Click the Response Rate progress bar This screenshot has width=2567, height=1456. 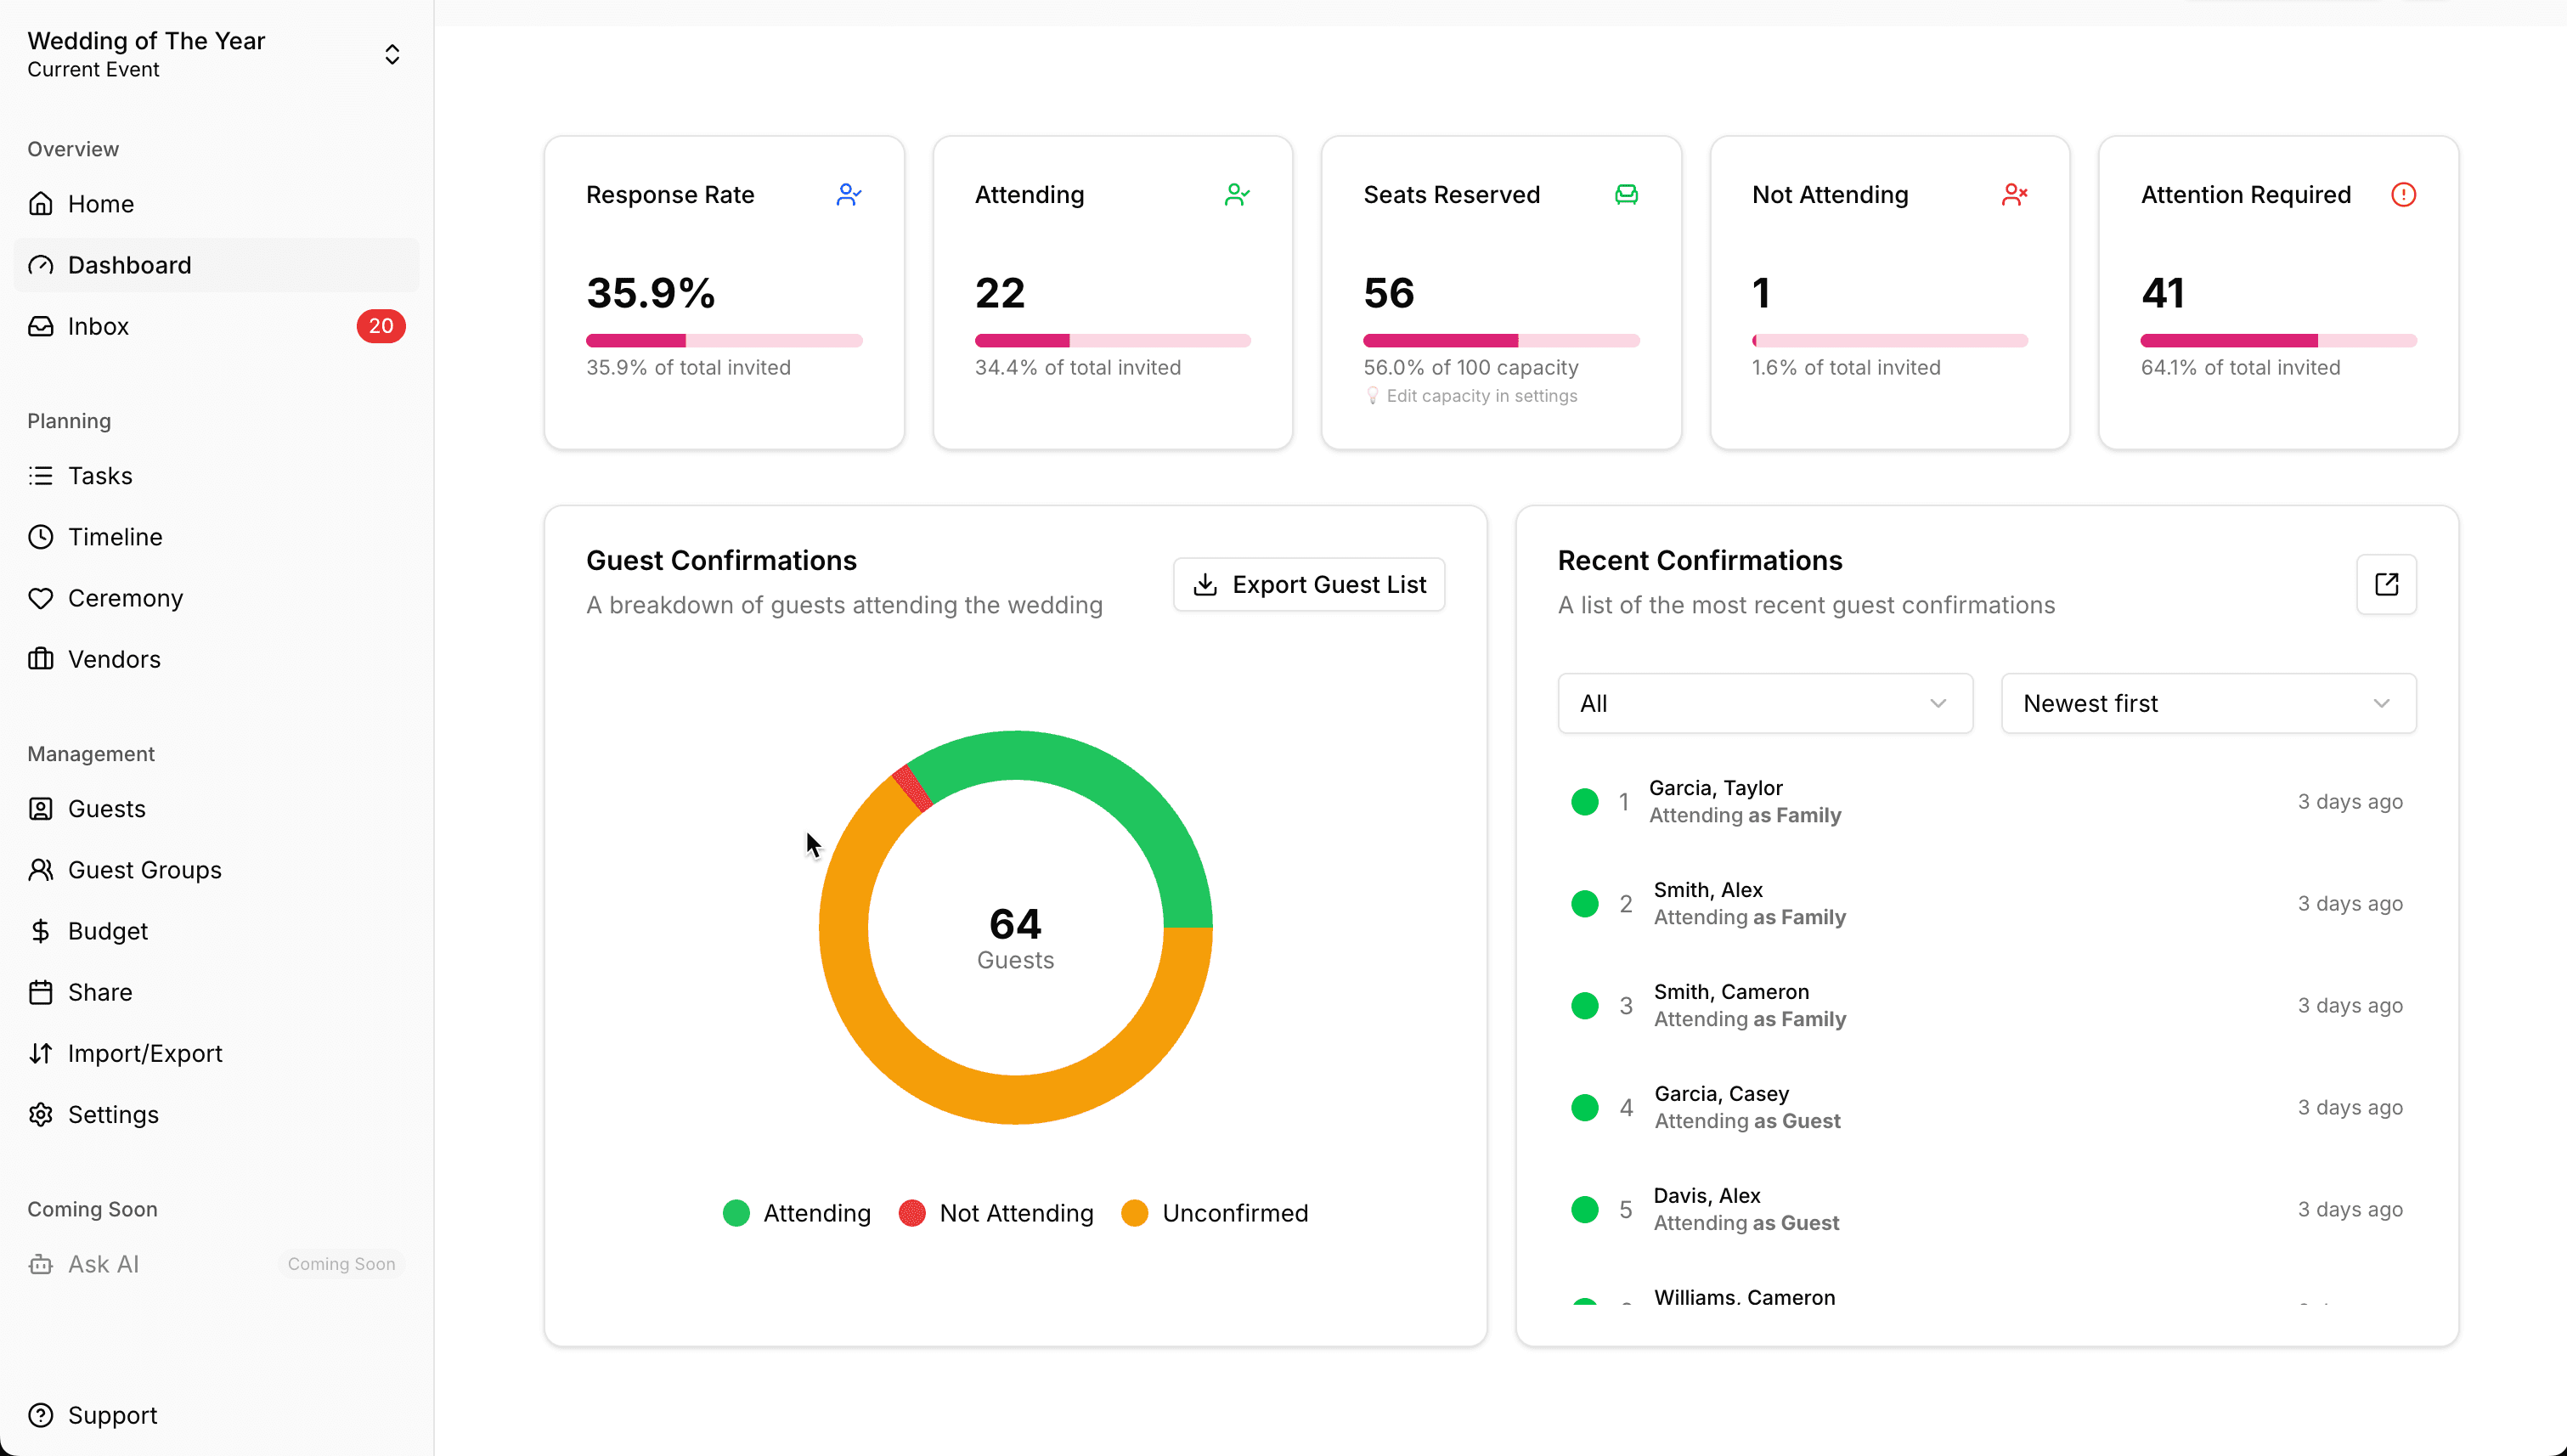(x=723, y=340)
